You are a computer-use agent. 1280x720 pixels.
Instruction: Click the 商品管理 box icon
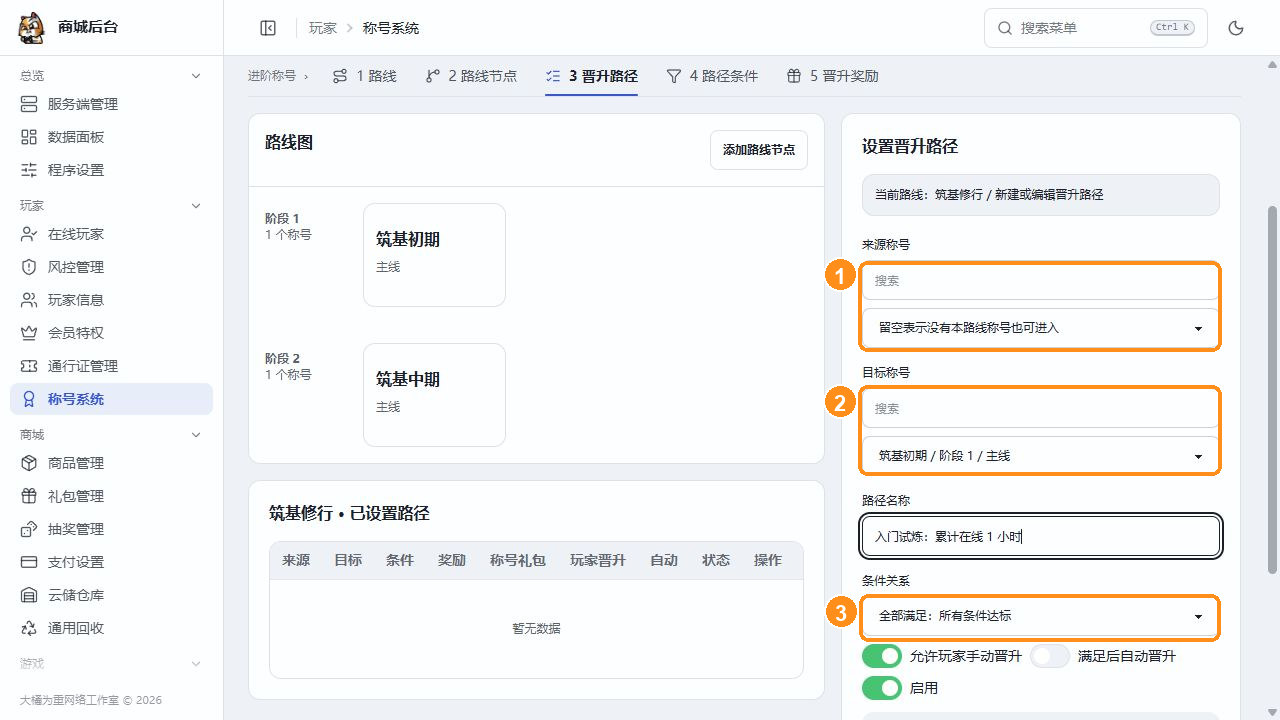pyautogui.click(x=29, y=463)
